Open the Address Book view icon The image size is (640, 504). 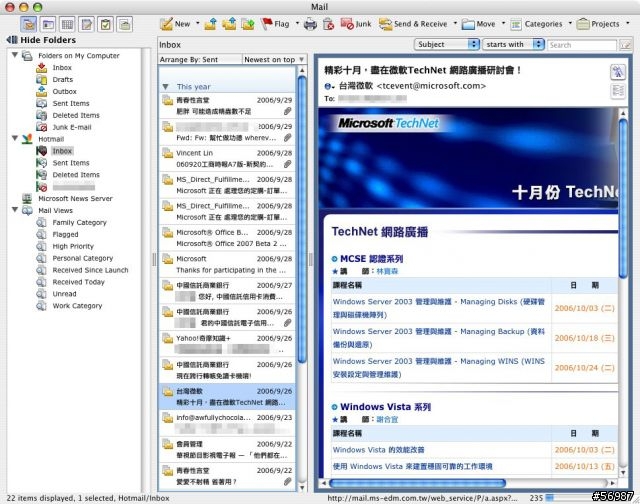(48, 24)
